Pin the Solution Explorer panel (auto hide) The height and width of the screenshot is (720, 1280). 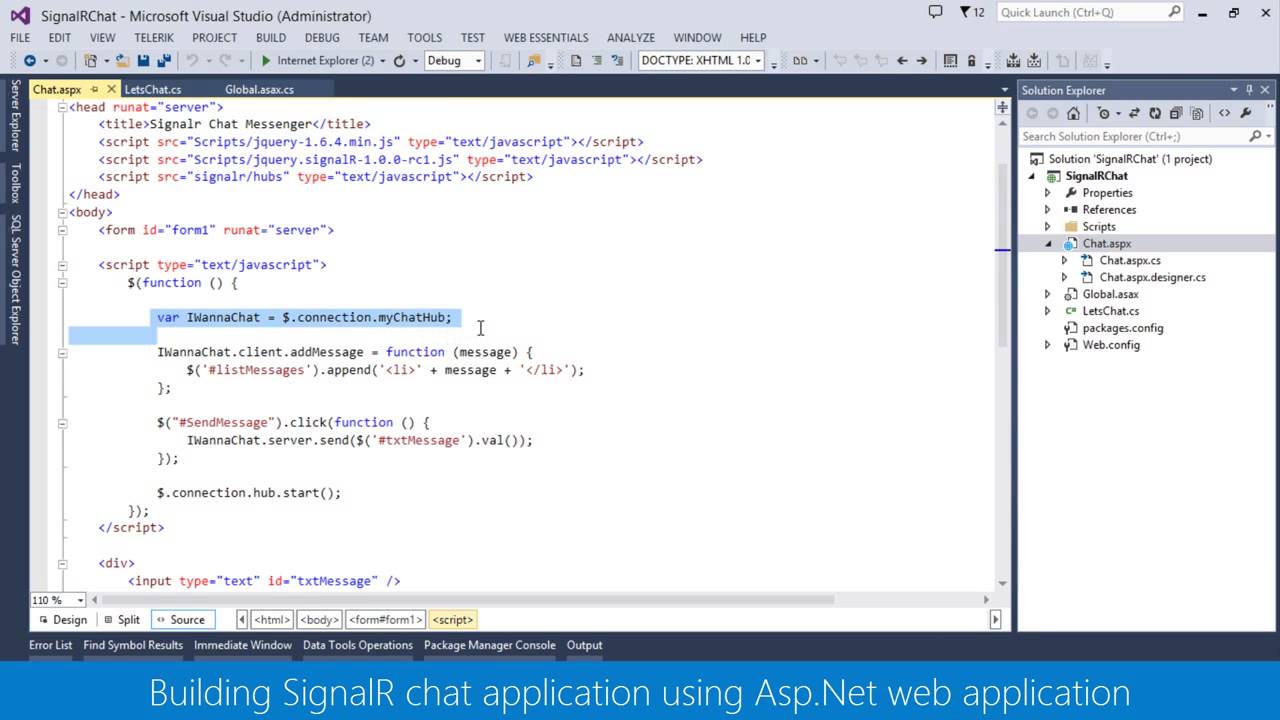(x=1250, y=90)
